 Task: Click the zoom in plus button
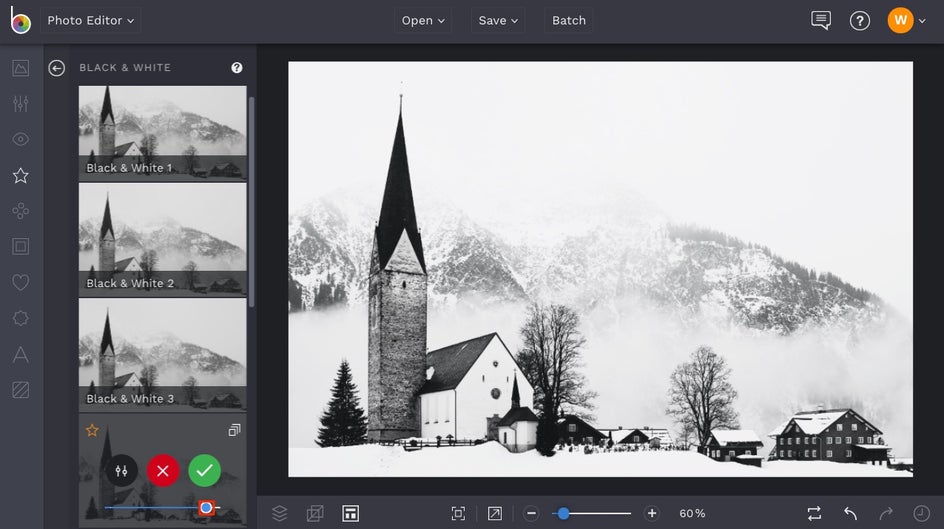coord(651,513)
